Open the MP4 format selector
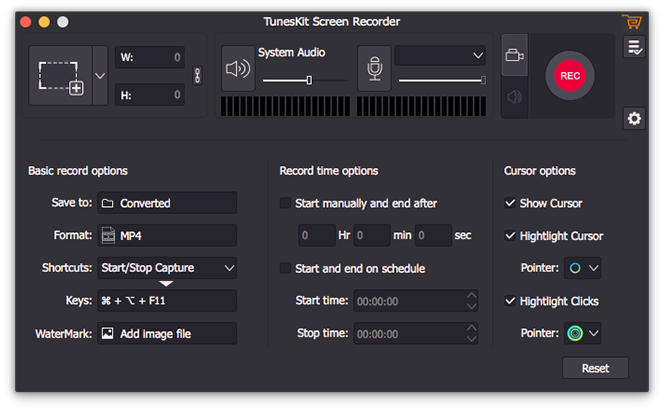The width and height of the screenshot is (664, 411). (x=167, y=236)
